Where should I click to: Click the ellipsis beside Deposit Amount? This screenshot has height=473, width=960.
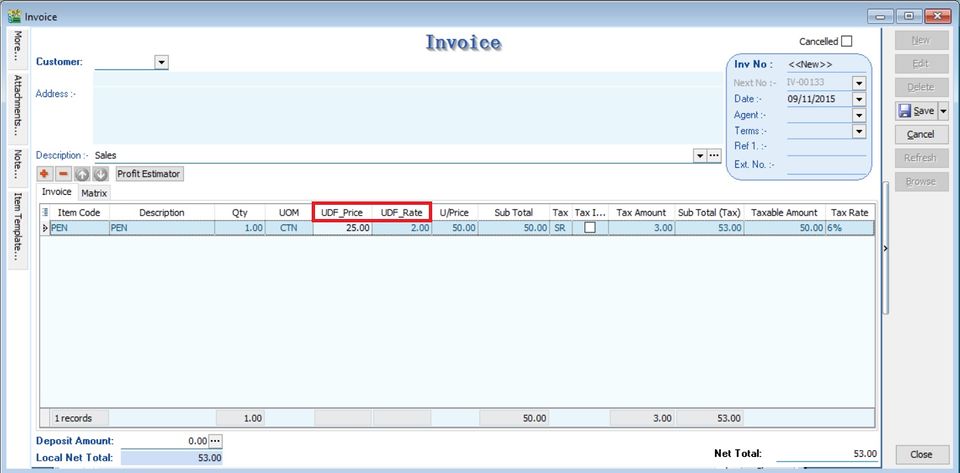[215, 441]
